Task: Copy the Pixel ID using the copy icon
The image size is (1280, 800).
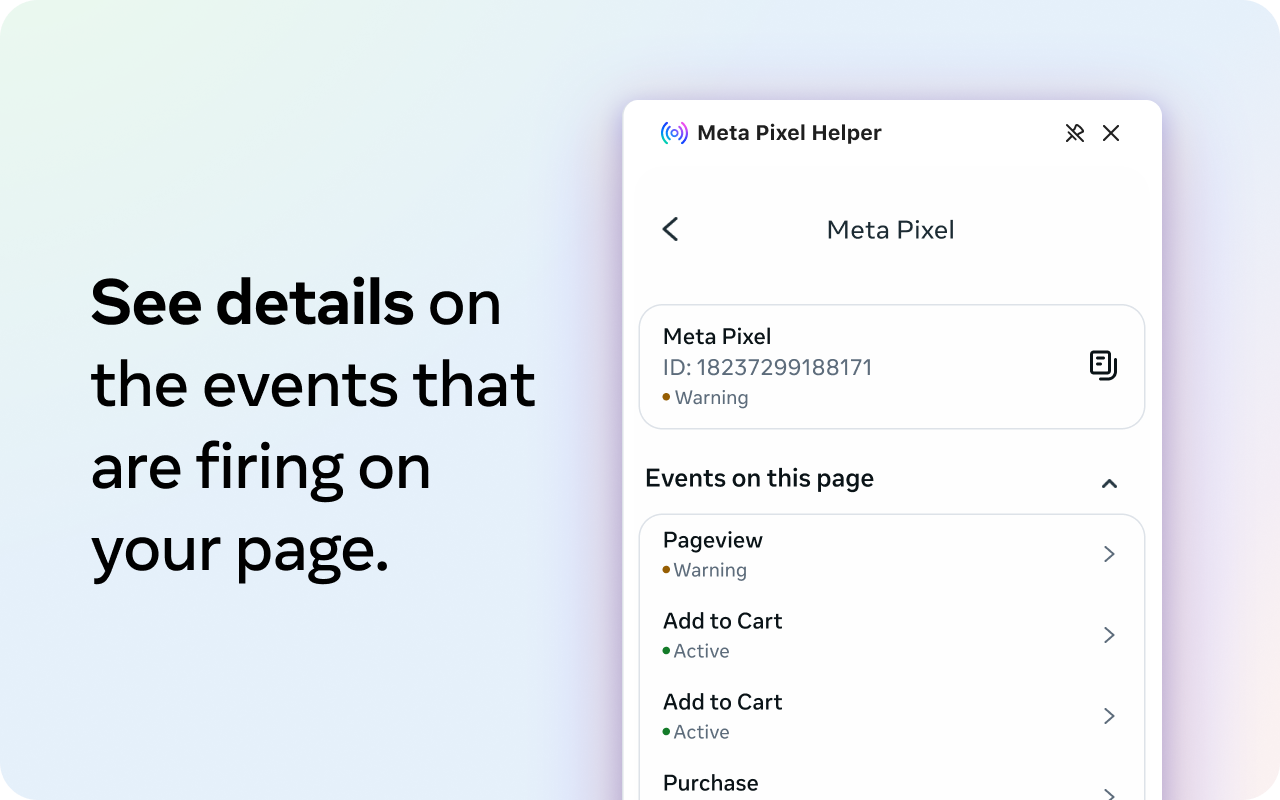Action: pos(1103,365)
